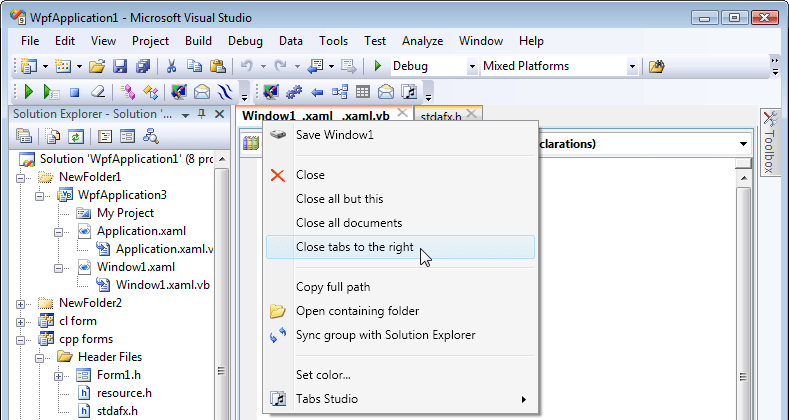The width and height of the screenshot is (789, 420).
Task: Open the Window menu
Action: pos(481,41)
